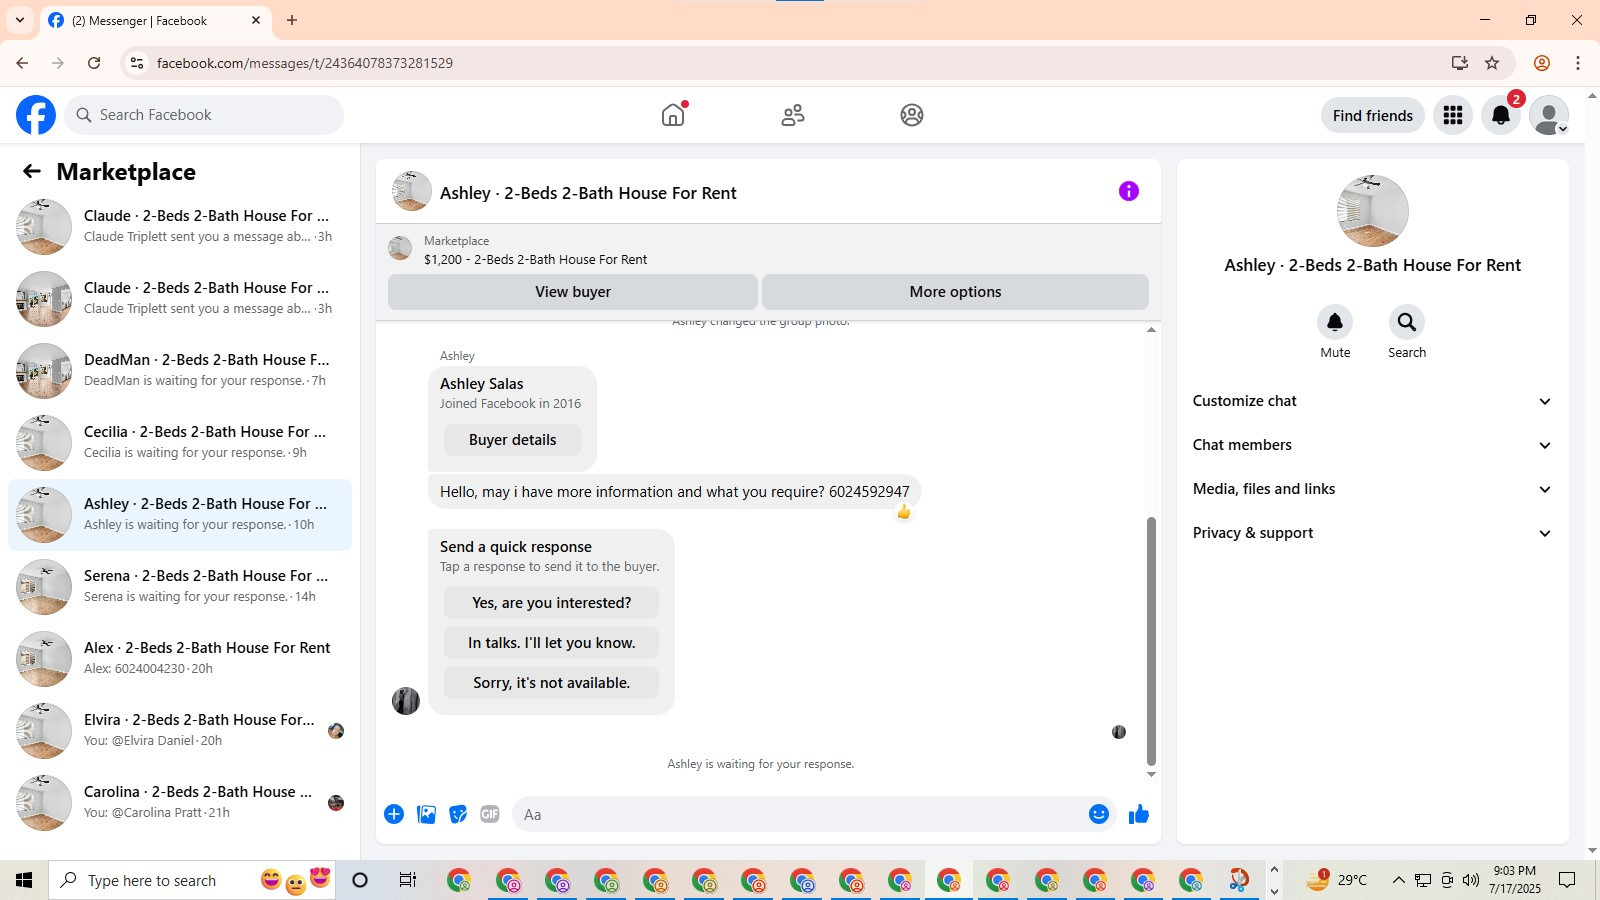
Task: Click the browser address bar URL
Action: [305, 63]
